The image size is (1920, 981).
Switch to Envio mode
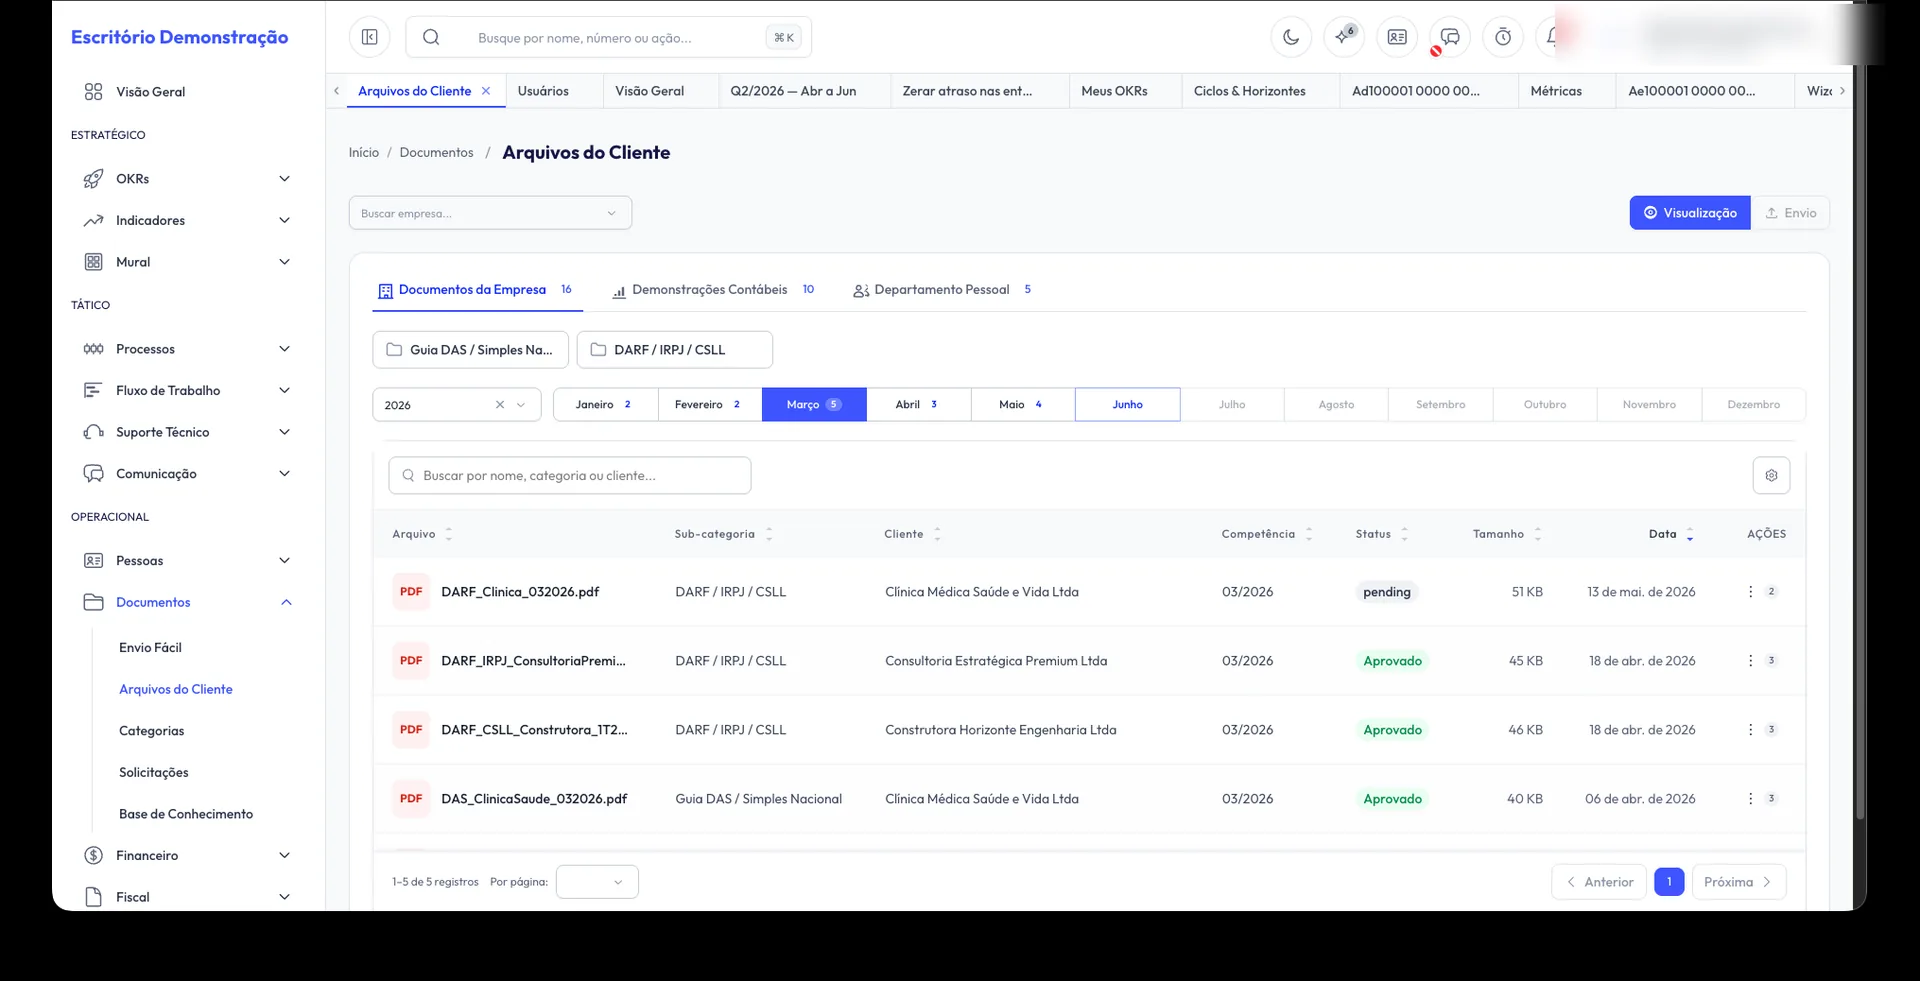(1790, 213)
